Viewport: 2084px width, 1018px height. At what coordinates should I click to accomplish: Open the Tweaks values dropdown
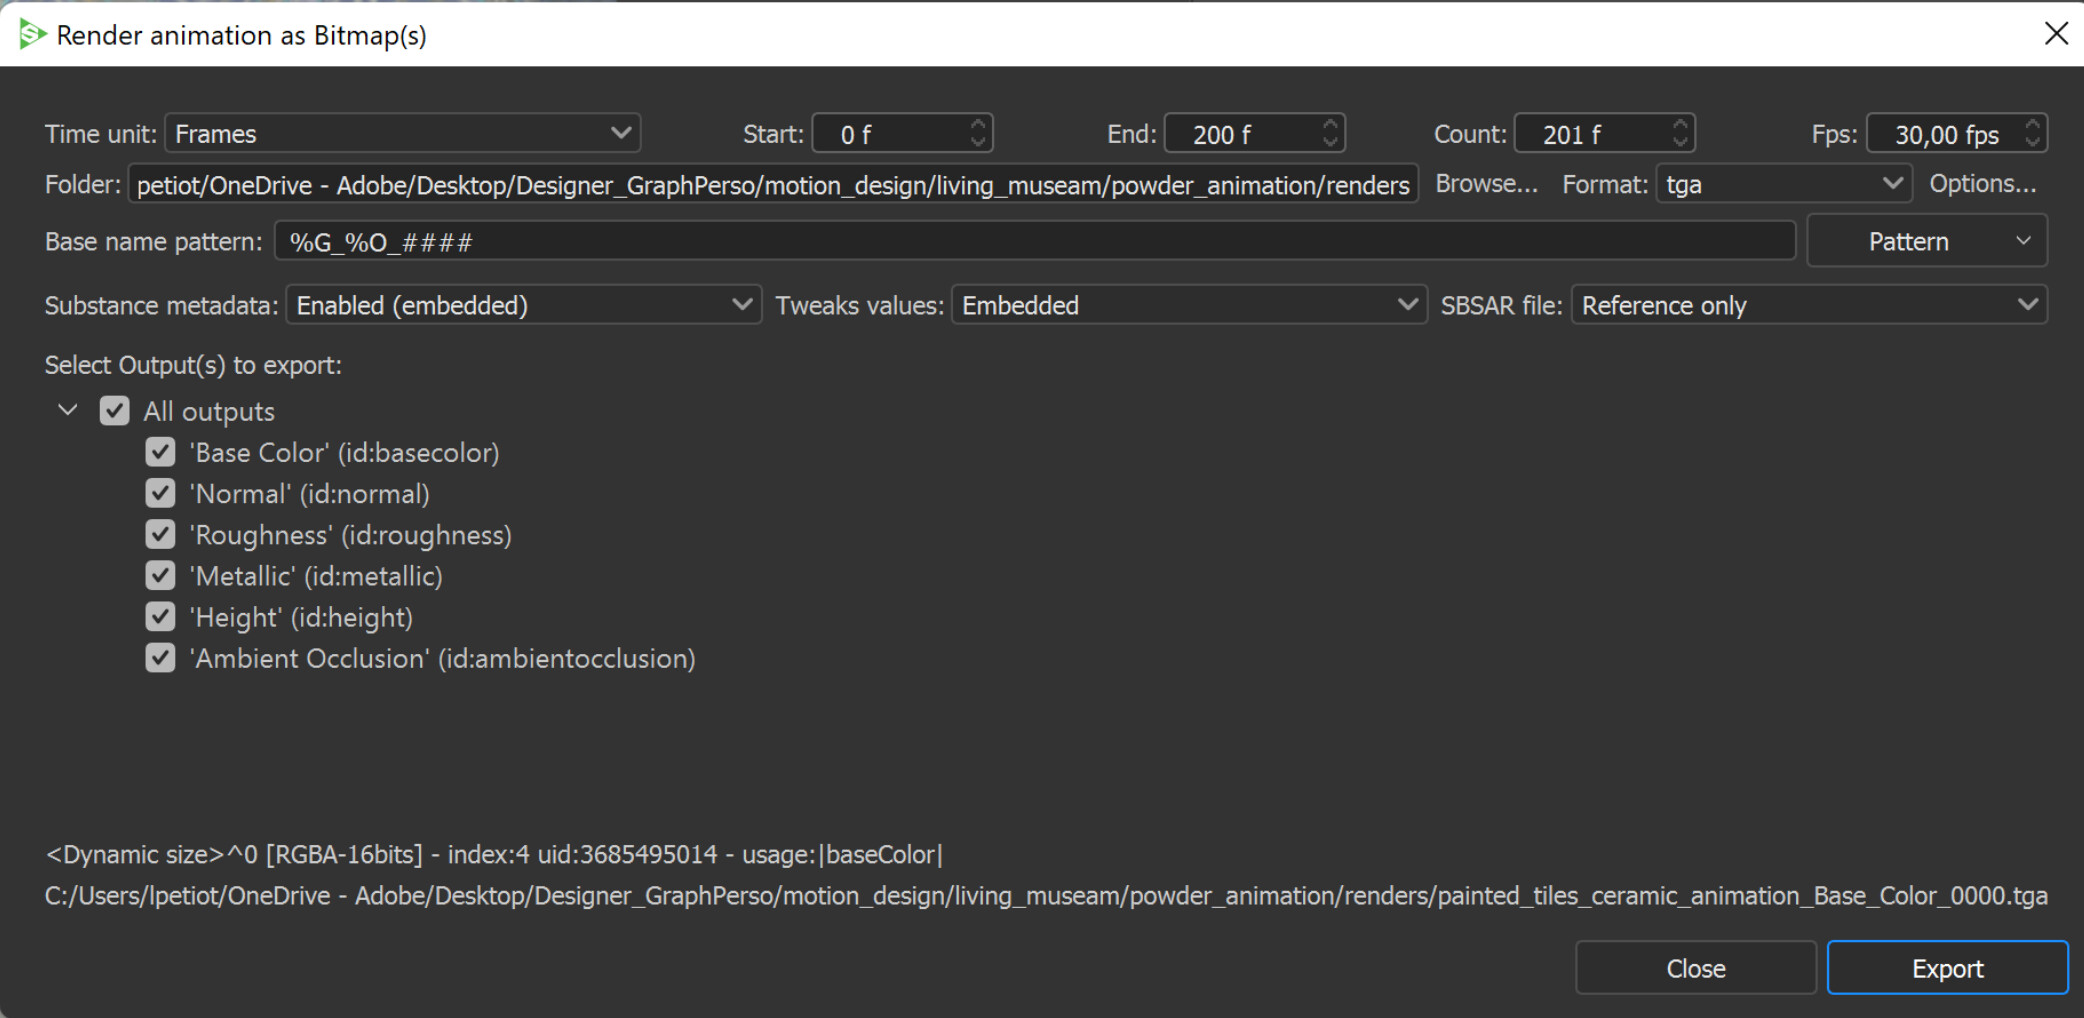pyautogui.click(x=1189, y=305)
